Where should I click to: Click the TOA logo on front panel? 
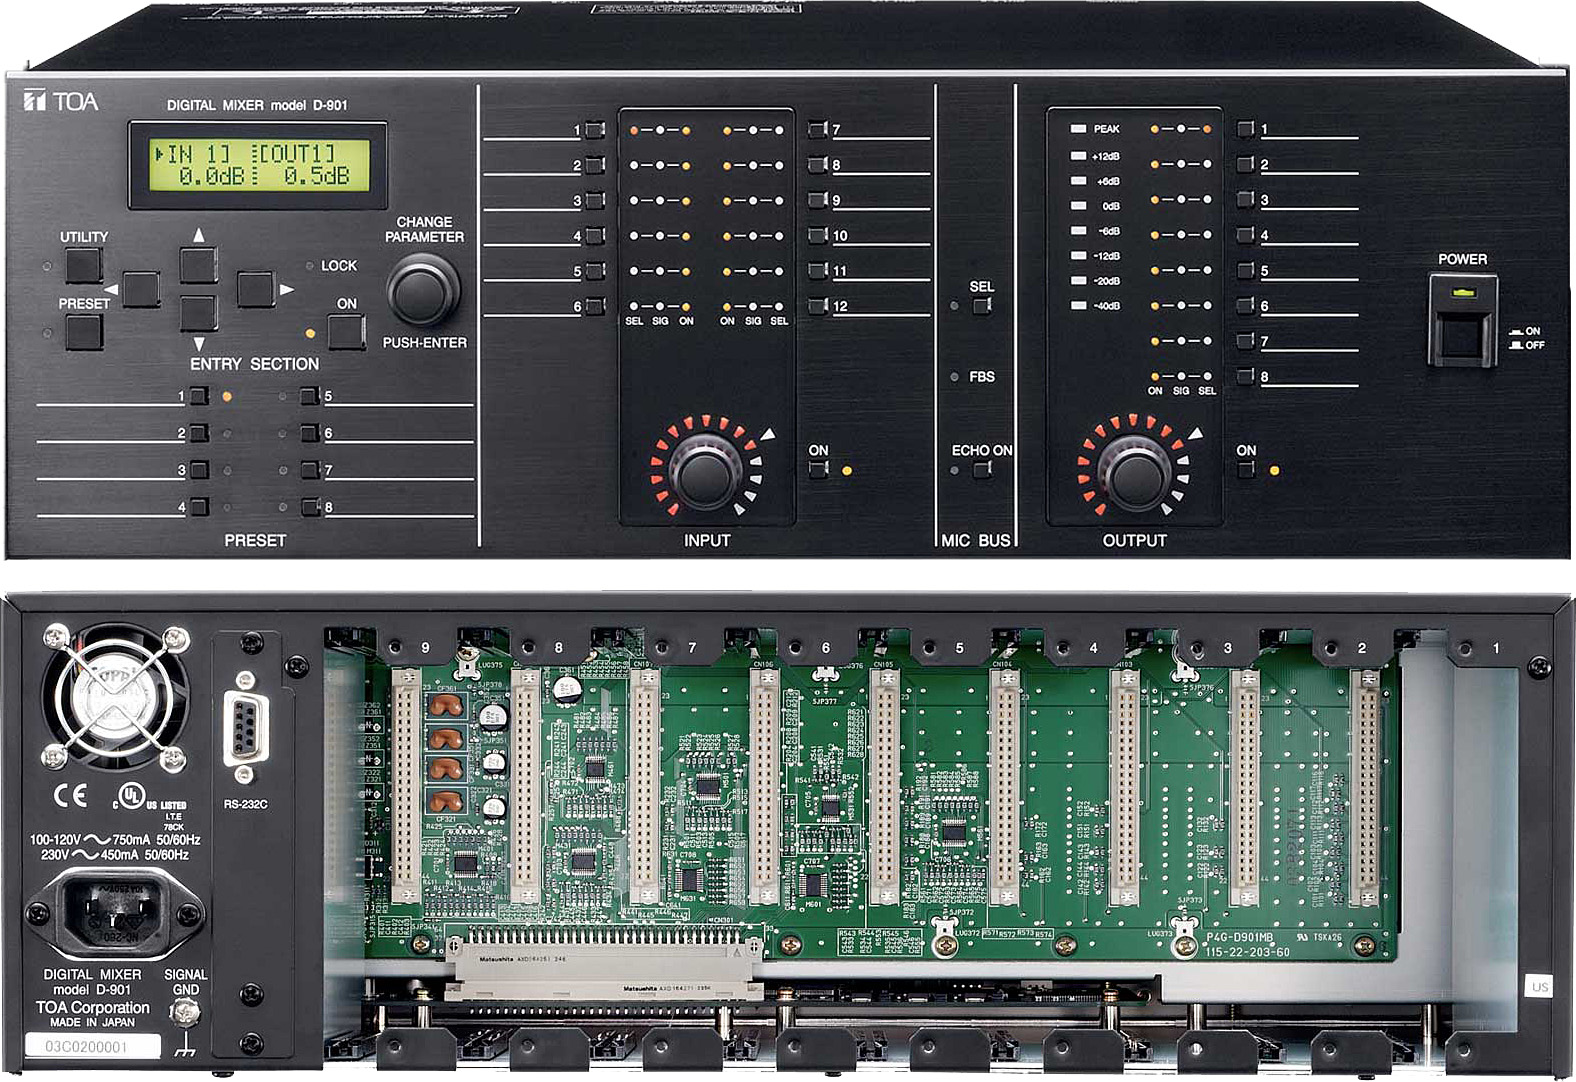61,101
